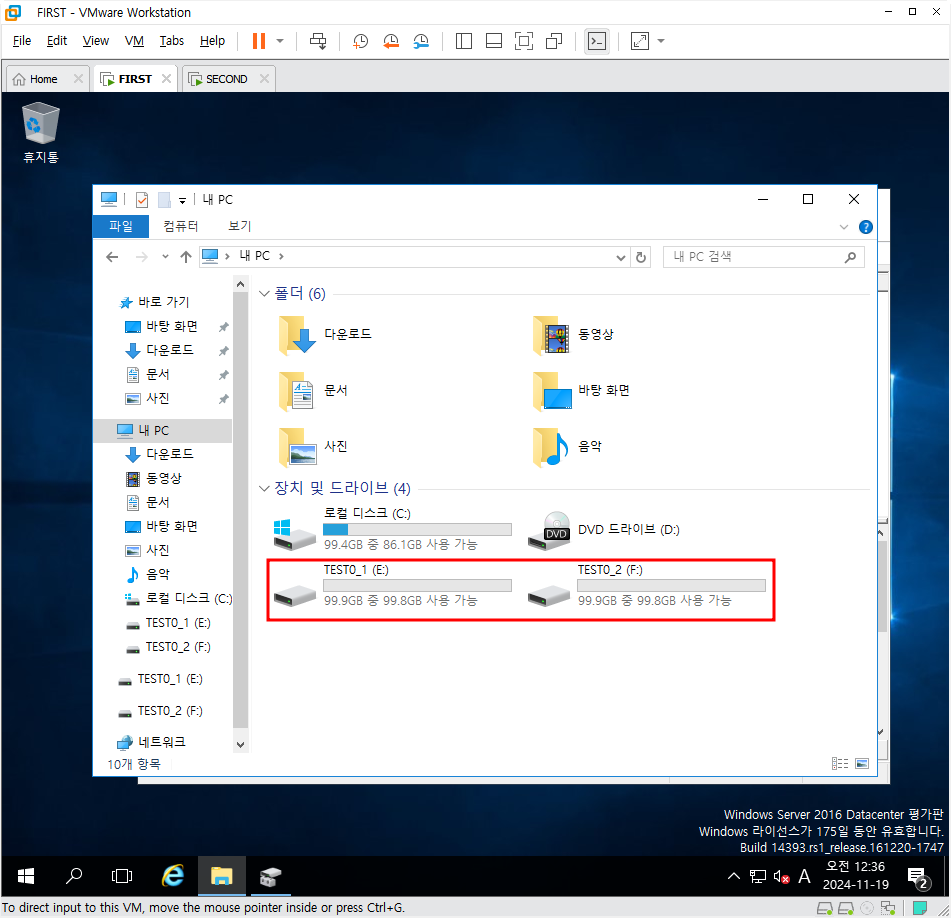This screenshot has width=951, height=918.
Task: Open taskbar search
Action: tap(74, 876)
